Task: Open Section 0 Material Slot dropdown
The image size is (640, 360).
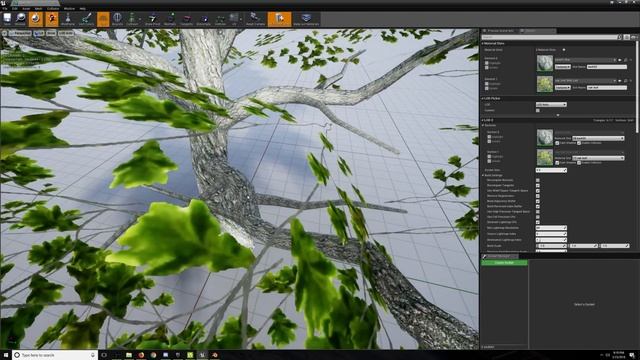Action: coord(598,138)
